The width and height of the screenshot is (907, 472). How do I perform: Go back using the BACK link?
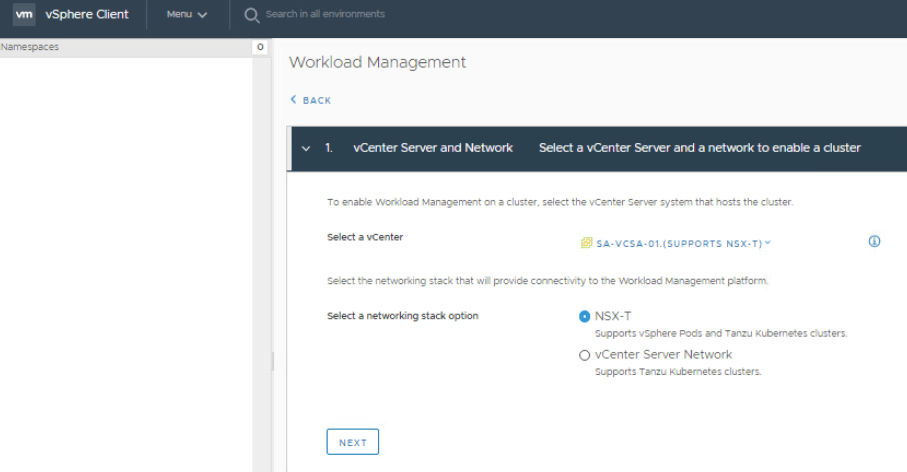317,101
